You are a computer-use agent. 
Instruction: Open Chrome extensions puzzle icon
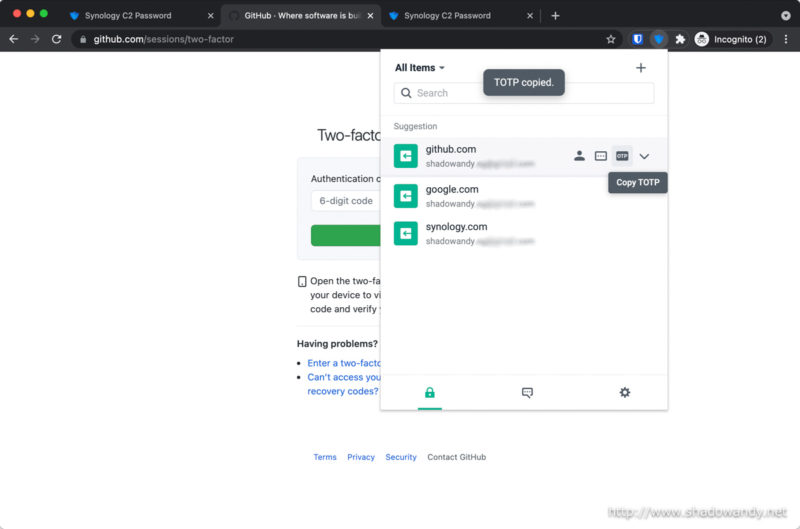point(680,39)
